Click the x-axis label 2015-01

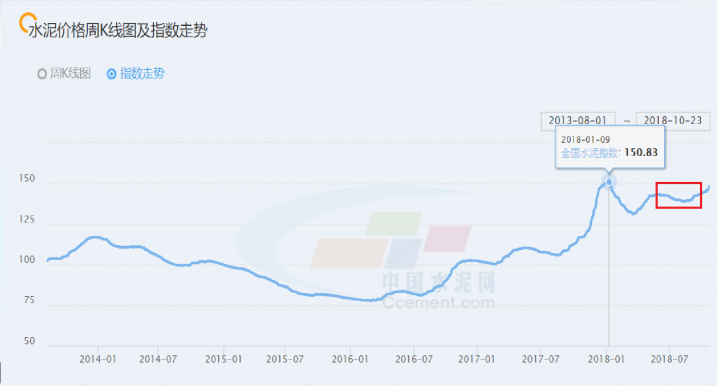click(x=224, y=359)
